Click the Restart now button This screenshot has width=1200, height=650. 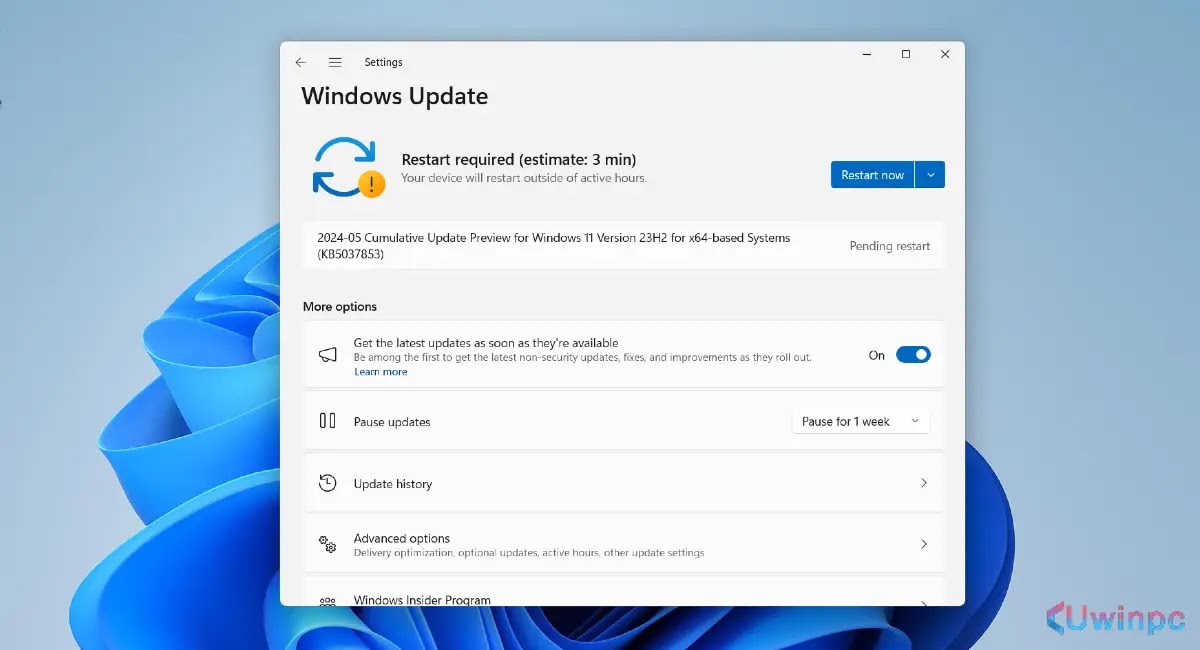coord(872,175)
